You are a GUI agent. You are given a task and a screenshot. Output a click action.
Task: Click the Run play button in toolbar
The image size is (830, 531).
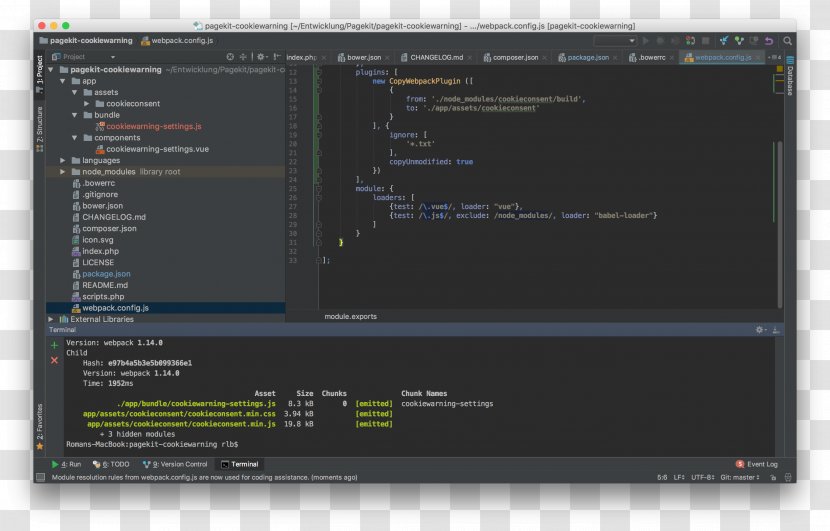pyautogui.click(x=646, y=41)
